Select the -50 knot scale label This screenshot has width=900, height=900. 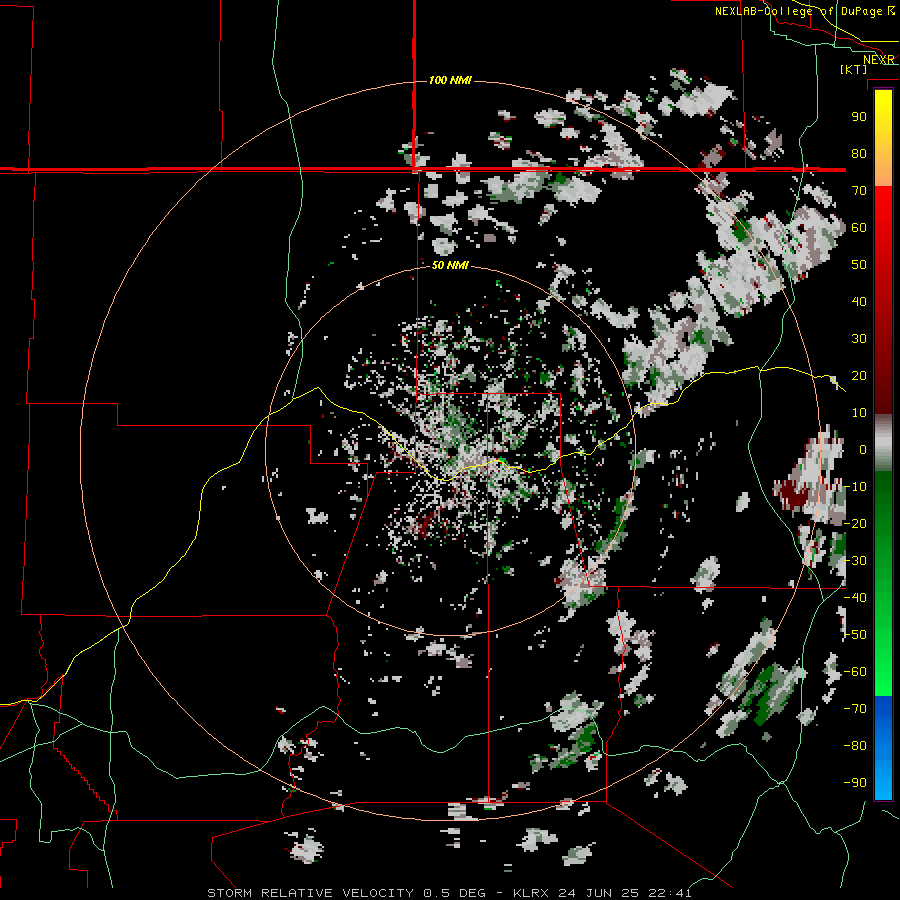point(855,634)
